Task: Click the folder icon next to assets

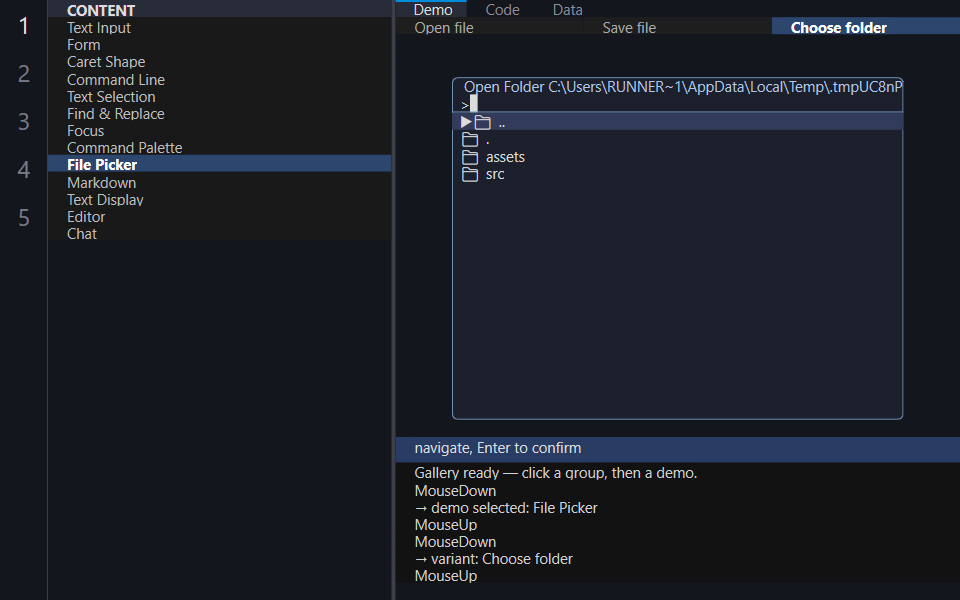Action: pos(470,157)
